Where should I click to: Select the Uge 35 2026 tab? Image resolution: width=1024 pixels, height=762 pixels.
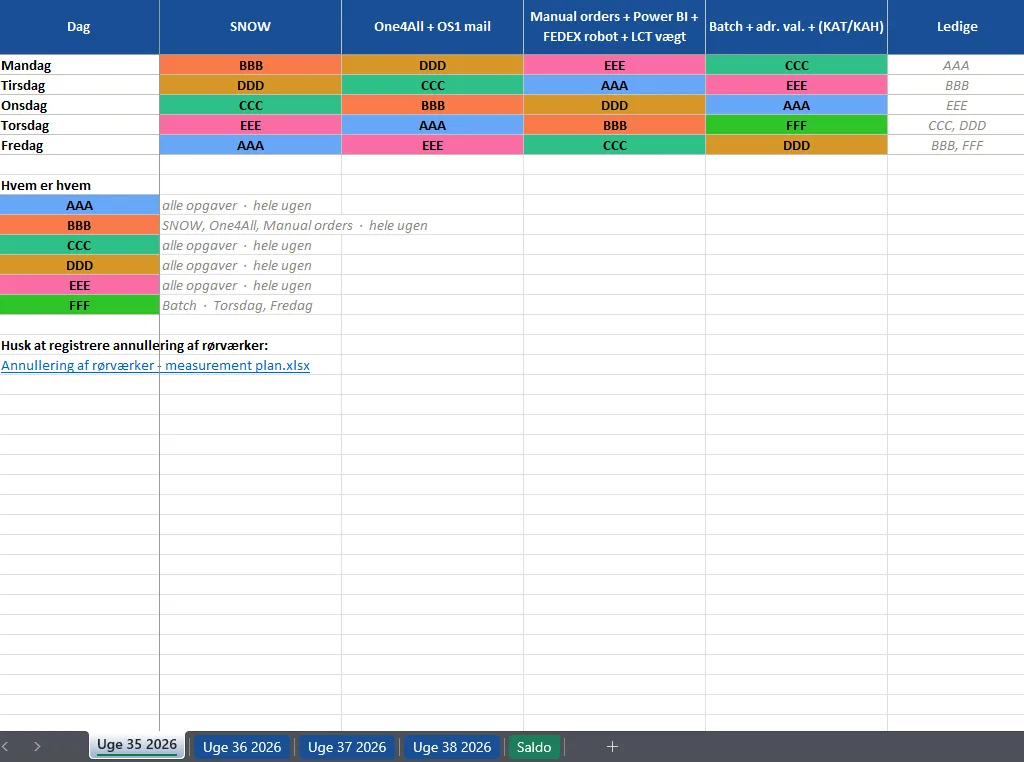pos(137,745)
